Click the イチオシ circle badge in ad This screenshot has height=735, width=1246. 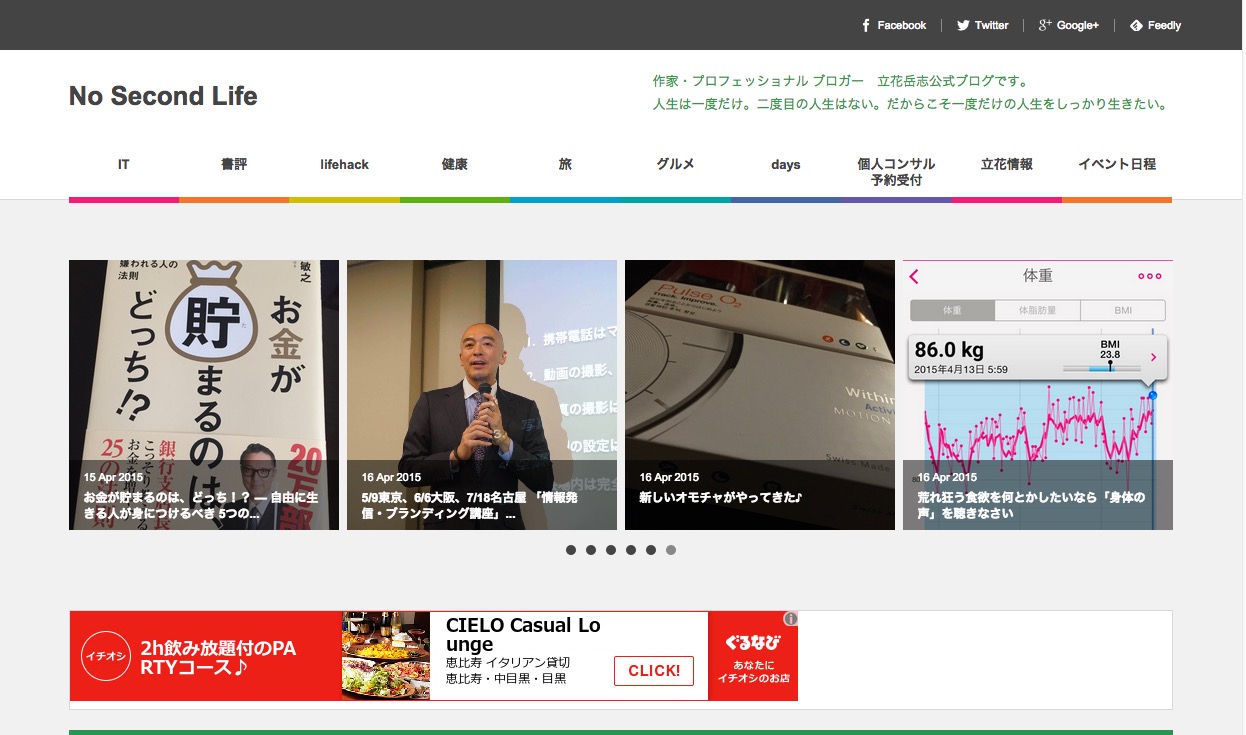106,656
